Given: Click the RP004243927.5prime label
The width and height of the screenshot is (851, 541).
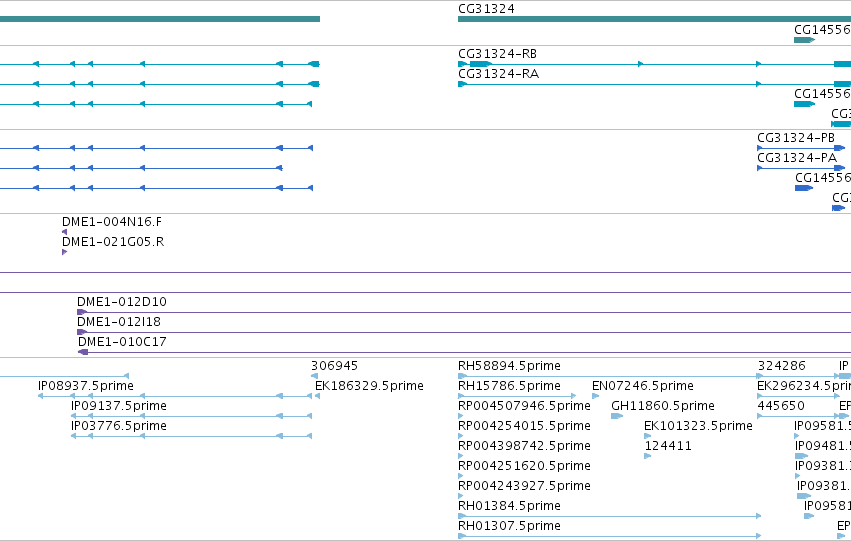Looking at the screenshot, I should [x=524, y=486].
